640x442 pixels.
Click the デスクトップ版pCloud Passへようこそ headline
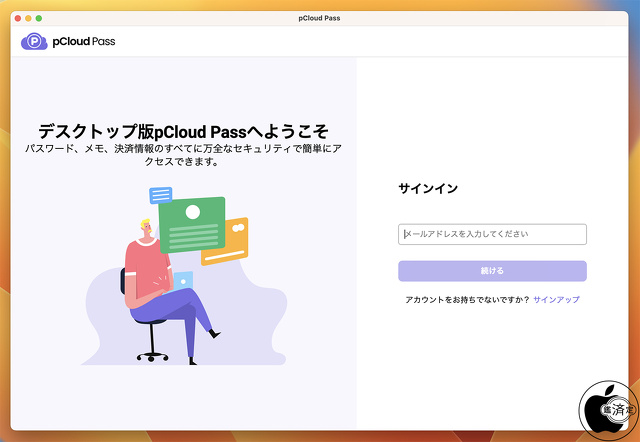(x=184, y=132)
